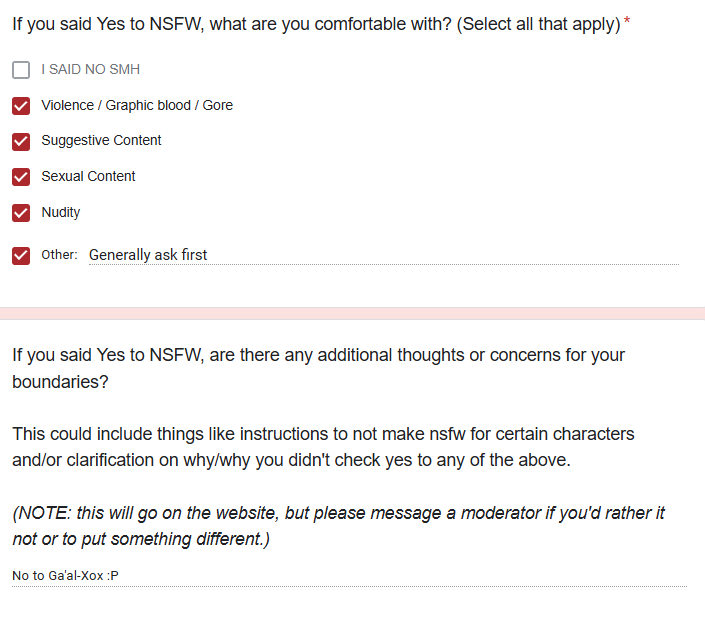The image size is (705, 619).
Task: Click the answer field with "No to Ga'al-Xox :P"
Action: [349, 576]
